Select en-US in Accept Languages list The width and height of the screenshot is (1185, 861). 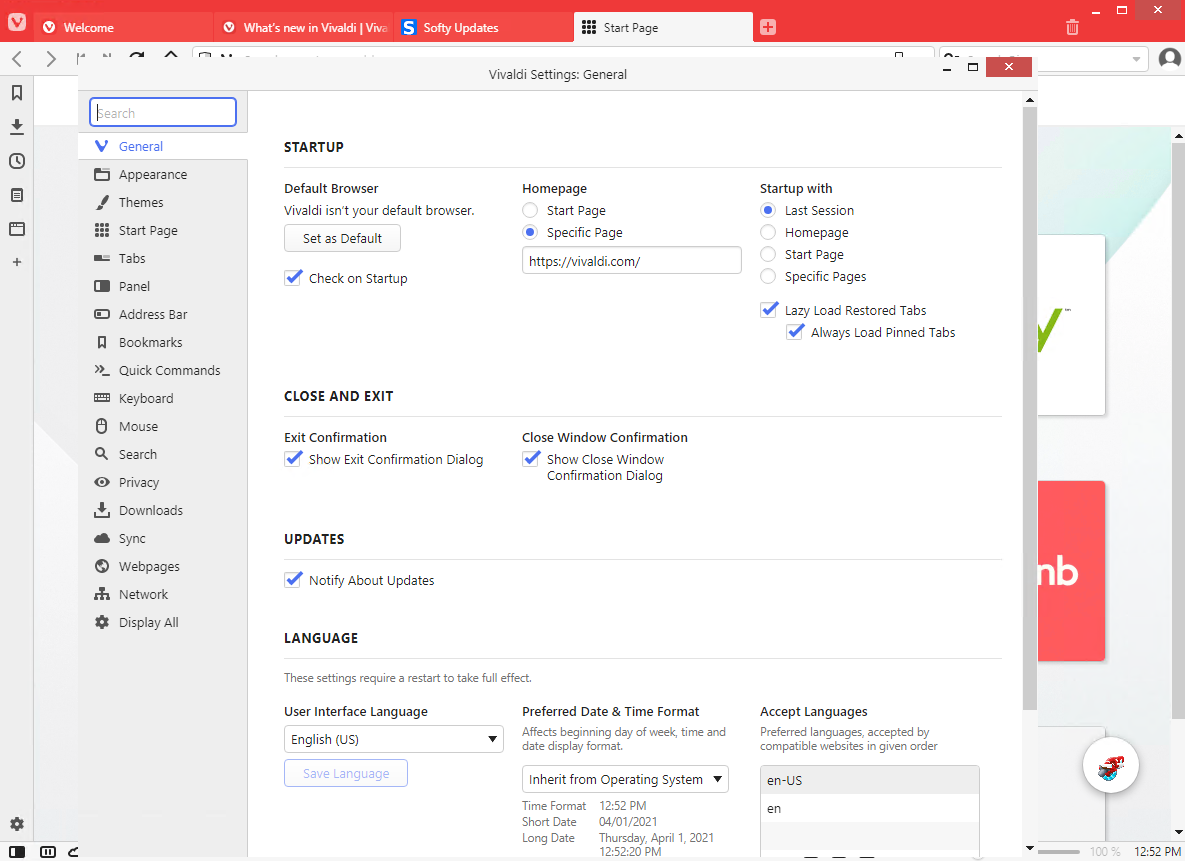[870, 780]
